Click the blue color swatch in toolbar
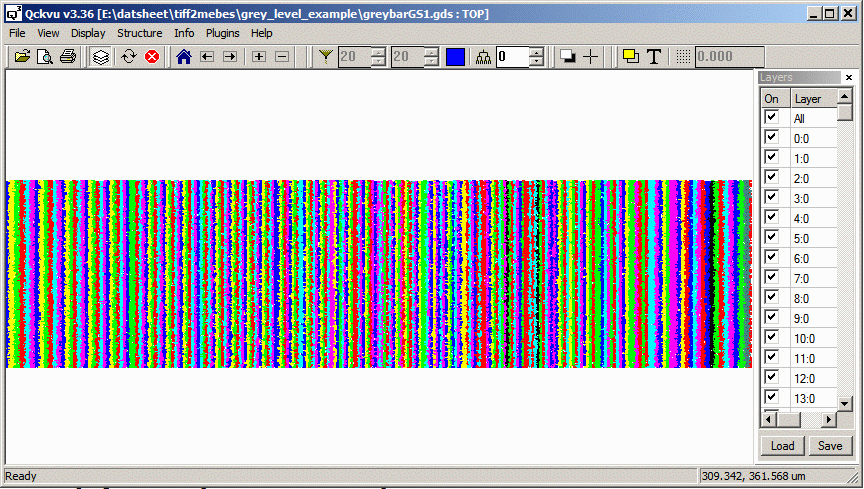The height and width of the screenshot is (489, 864). pyautogui.click(x=455, y=57)
